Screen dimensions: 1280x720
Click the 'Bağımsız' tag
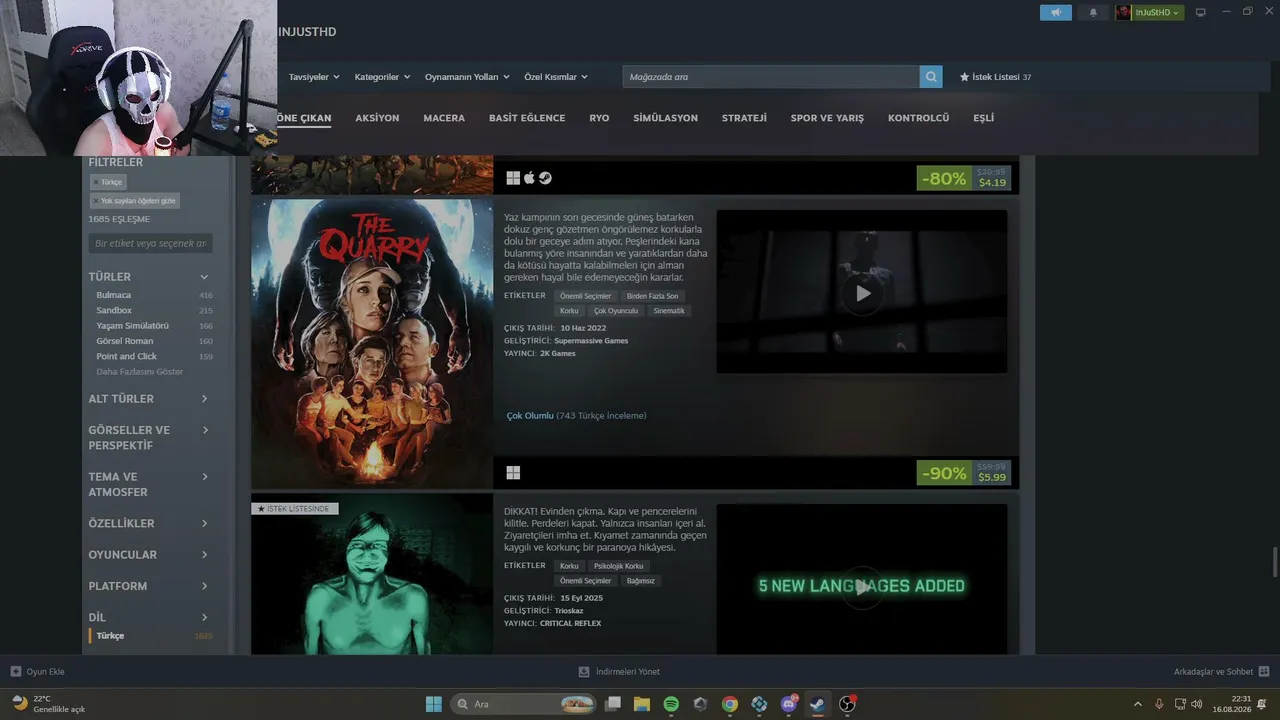click(640, 581)
